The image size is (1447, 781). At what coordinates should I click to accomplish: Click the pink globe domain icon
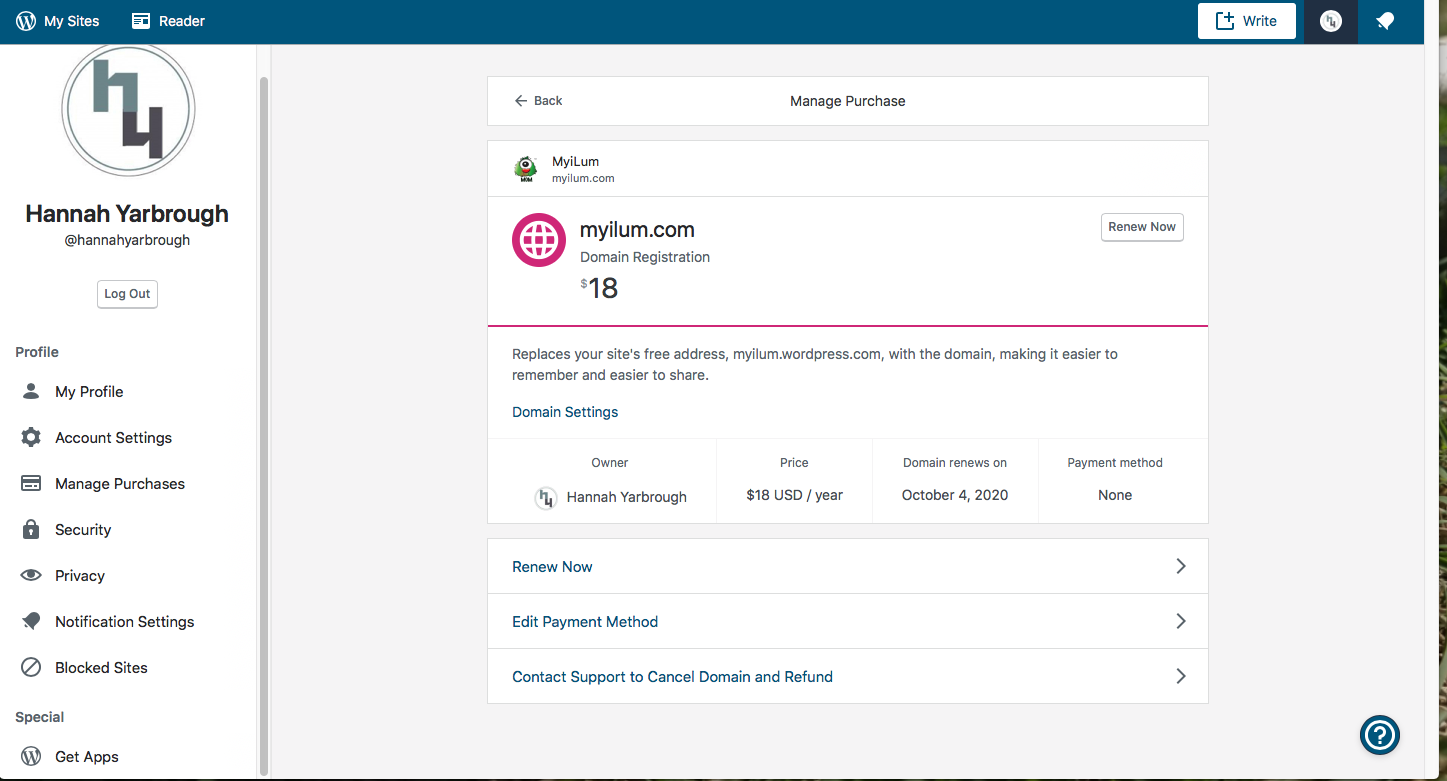point(539,240)
